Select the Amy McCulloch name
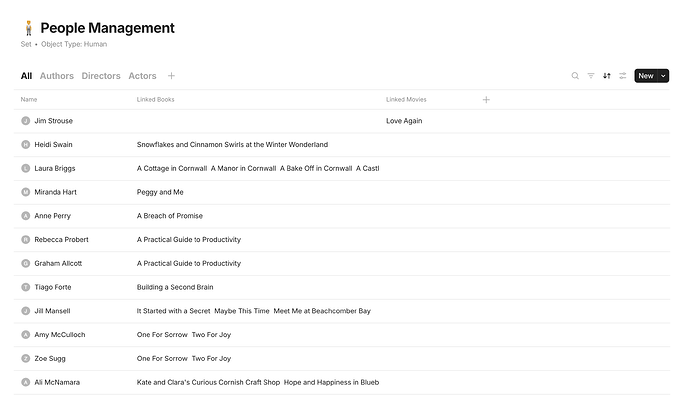The width and height of the screenshot is (690, 396). coord(60,334)
